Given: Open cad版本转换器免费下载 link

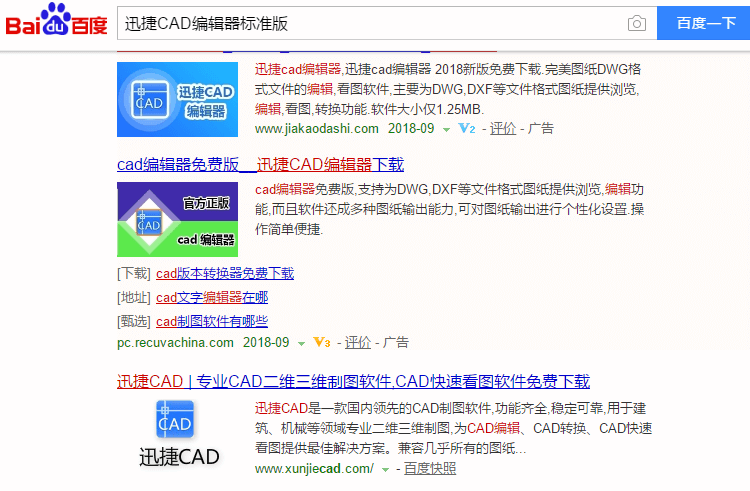Looking at the screenshot, I should pyautogui.click(x=225, y=273).
